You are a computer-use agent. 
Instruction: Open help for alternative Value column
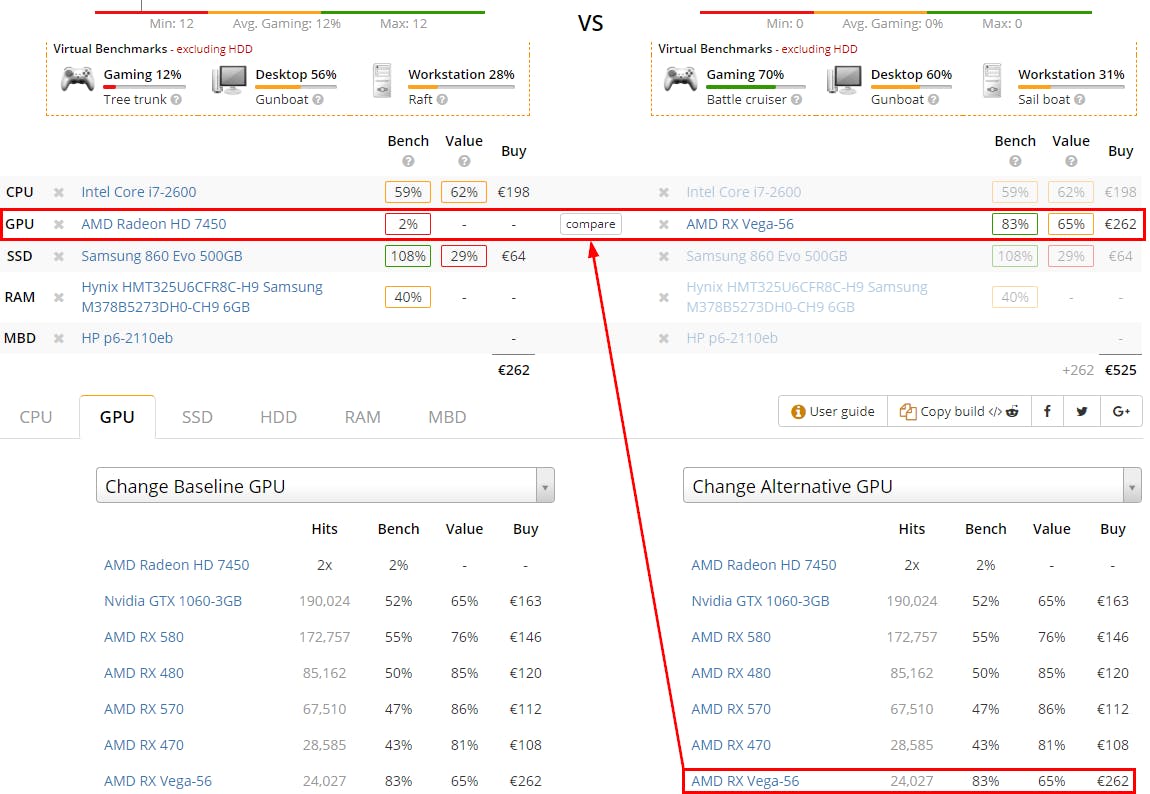point(1071,161)
